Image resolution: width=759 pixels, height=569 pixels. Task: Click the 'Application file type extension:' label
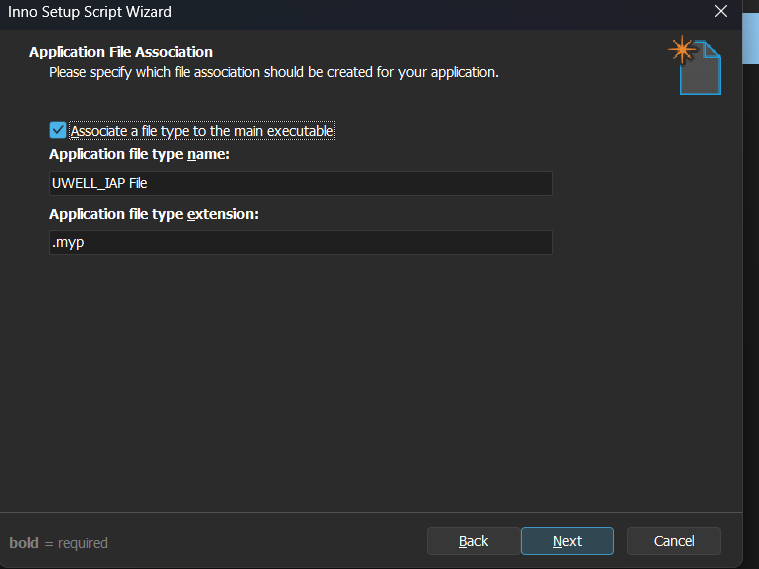[154, 214]
